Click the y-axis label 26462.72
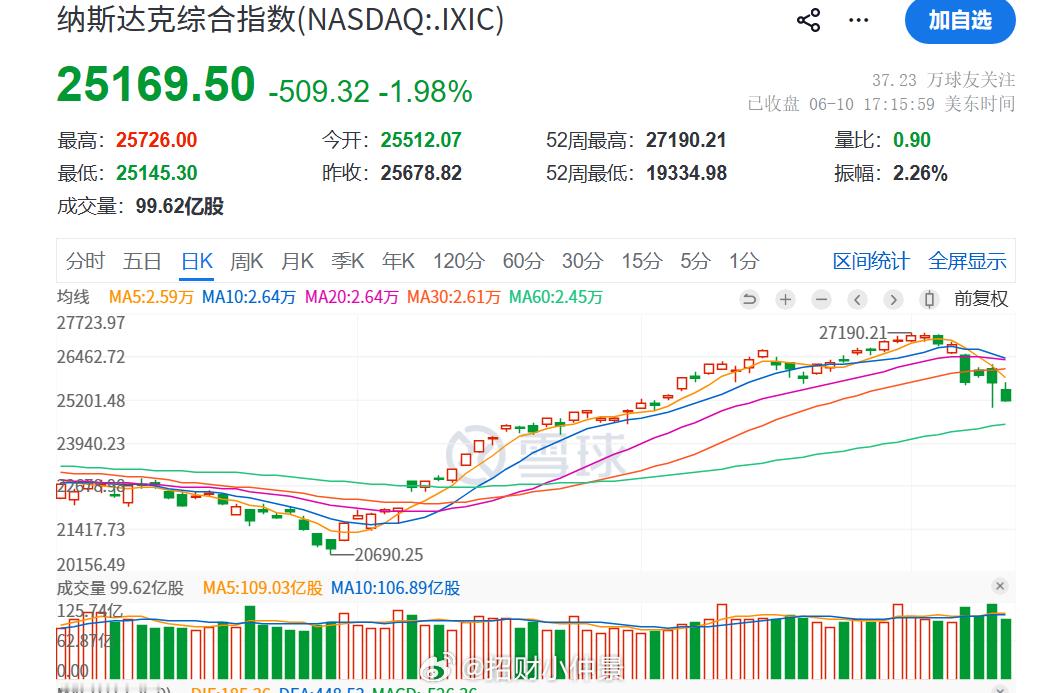The width and height of the screenshot is (1047, 693). 91,357
